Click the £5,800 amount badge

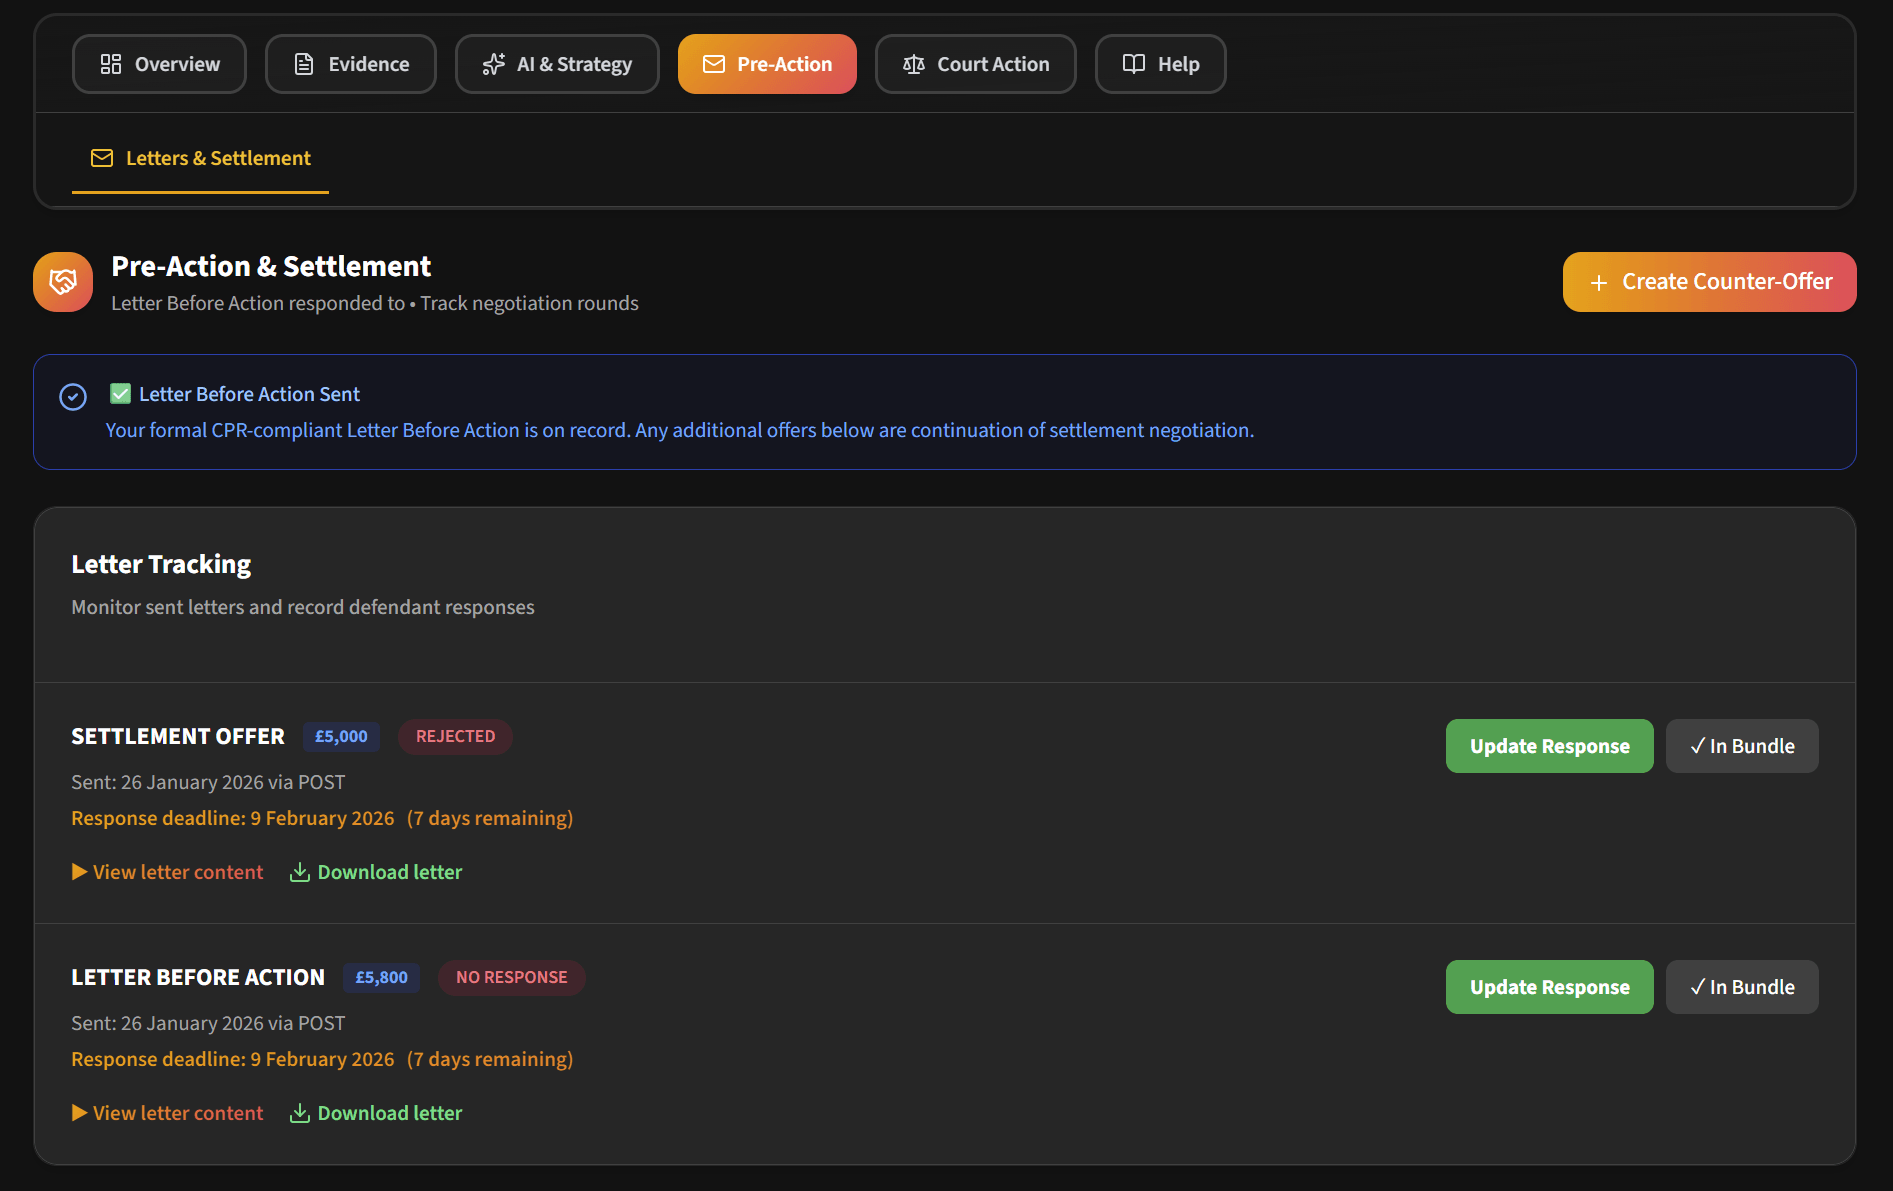[x=381, y=977]
